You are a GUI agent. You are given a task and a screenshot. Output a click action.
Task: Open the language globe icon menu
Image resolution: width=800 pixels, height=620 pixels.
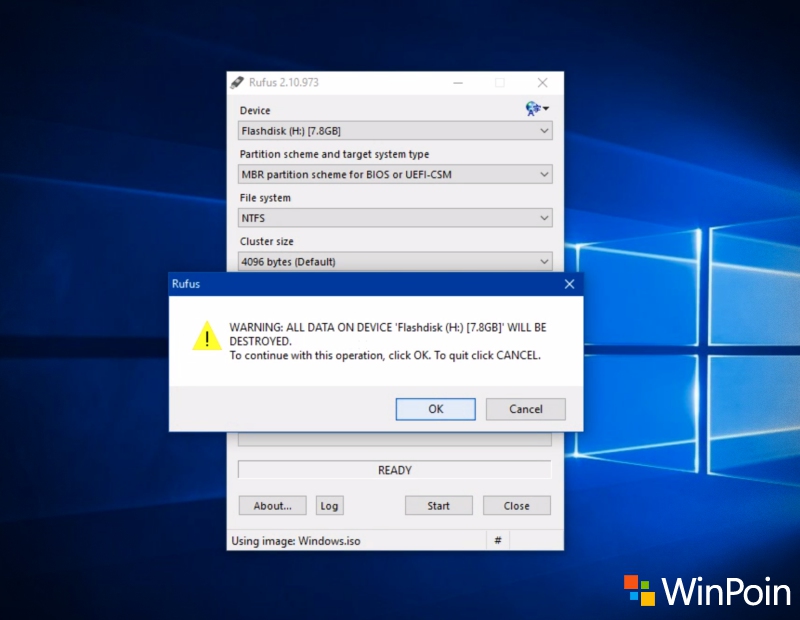pos(537,109)
